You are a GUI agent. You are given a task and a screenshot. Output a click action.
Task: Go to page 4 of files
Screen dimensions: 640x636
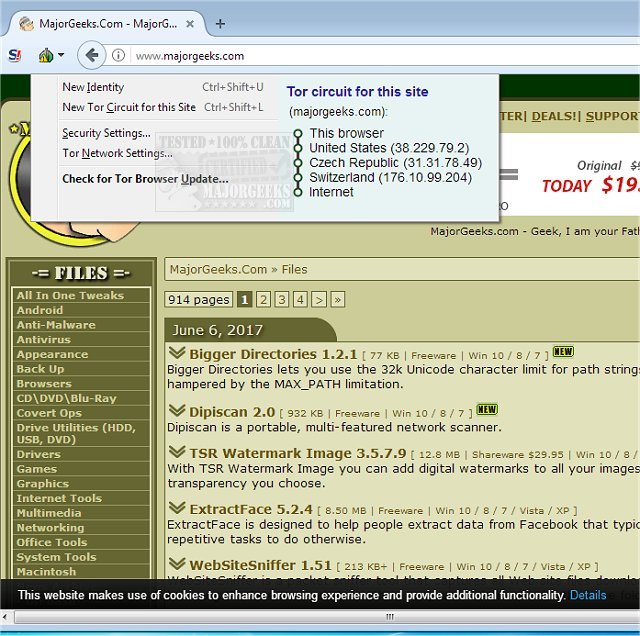pos(300,300)
